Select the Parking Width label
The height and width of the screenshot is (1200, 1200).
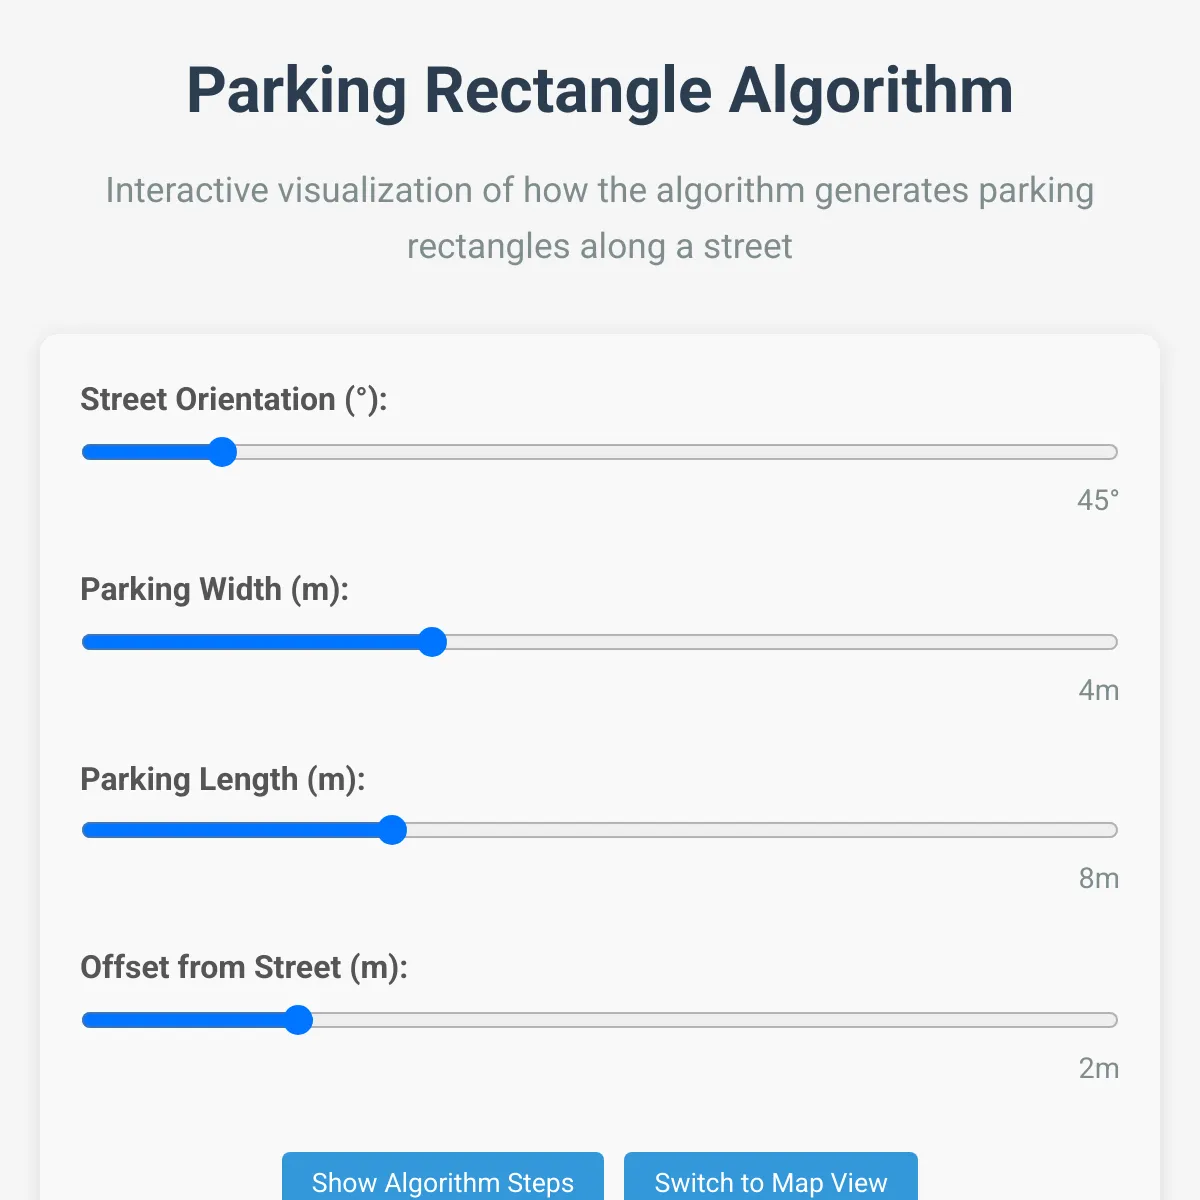tap(214, 590)
